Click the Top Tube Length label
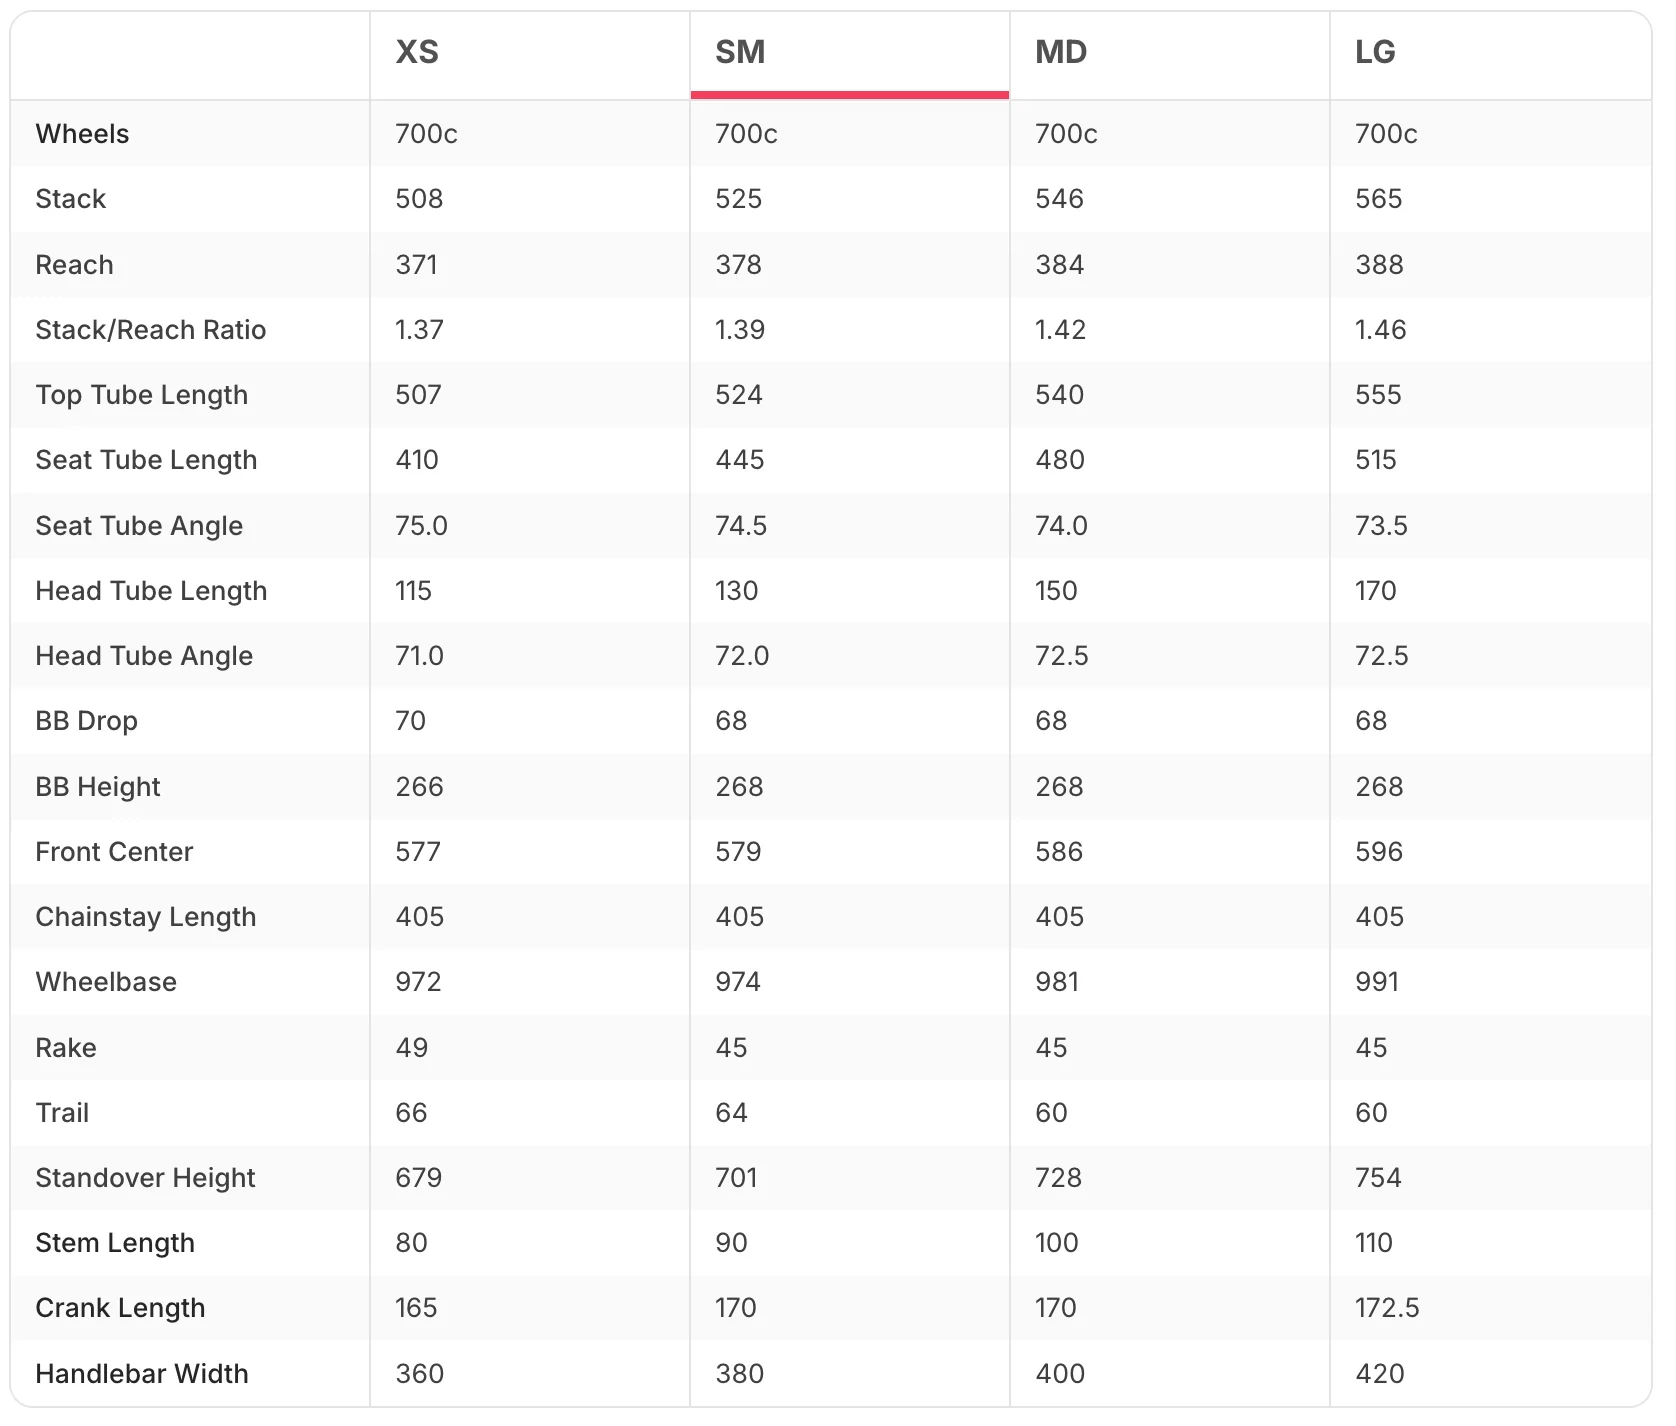 tap(142, 395)
